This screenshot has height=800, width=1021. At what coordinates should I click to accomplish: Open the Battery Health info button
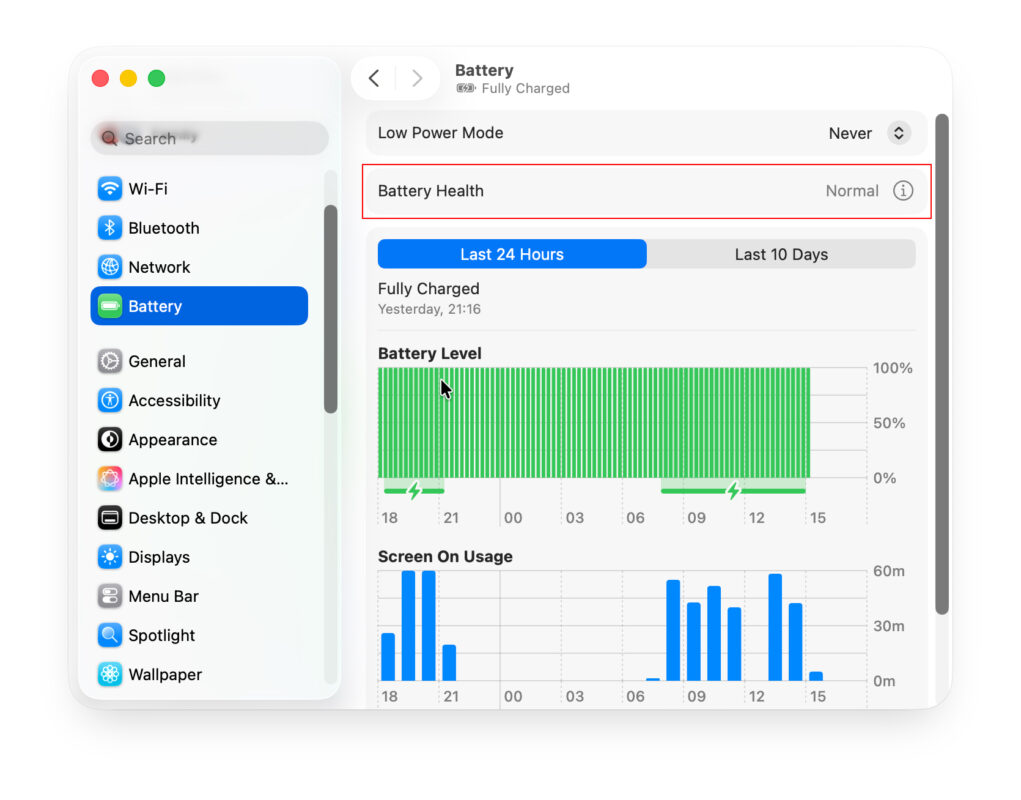(x=905, y=190)
